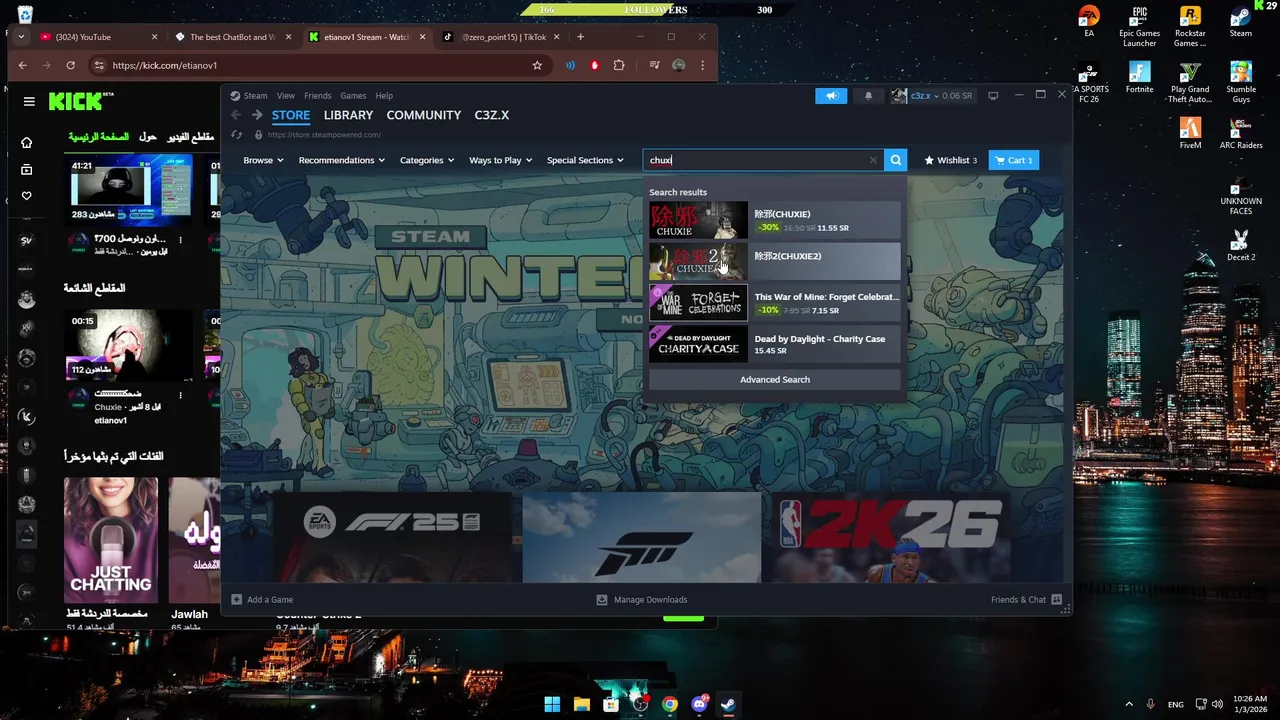Switch to the YouTube browser tab
Image resolution: width=1280 pixels, height=720 pixels.
(x=98, y=37)
